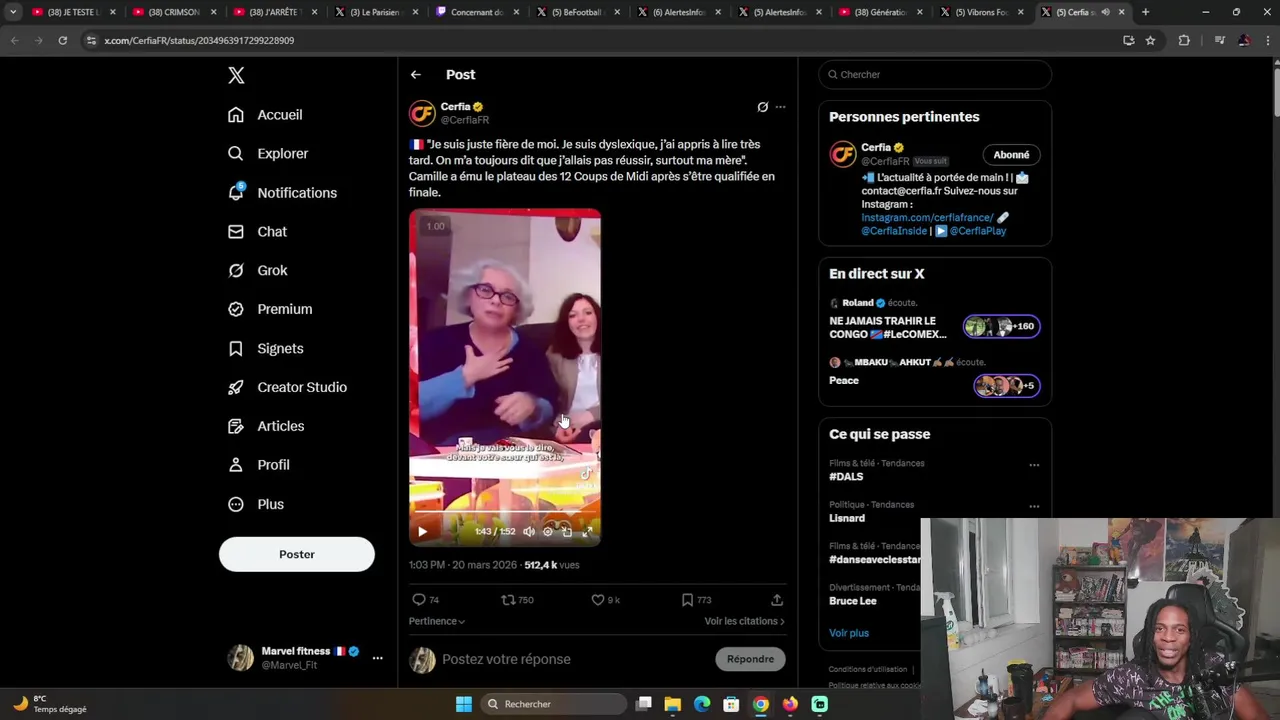This screenshot has width=1280, height=720.
Task: Go back with the Post arrow
Action: [x=416, y=75]
